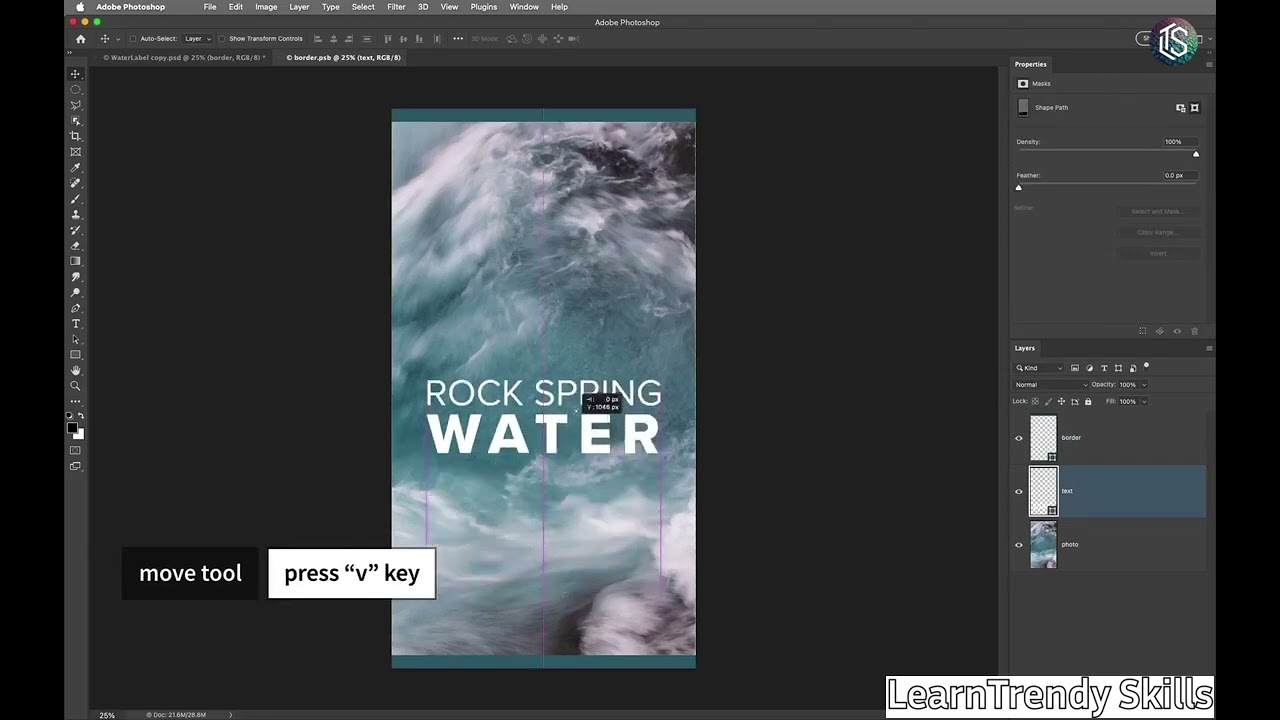Select the Path Selection tool
The width and height of the screenshot is (1280, 720).
point(75,339)
